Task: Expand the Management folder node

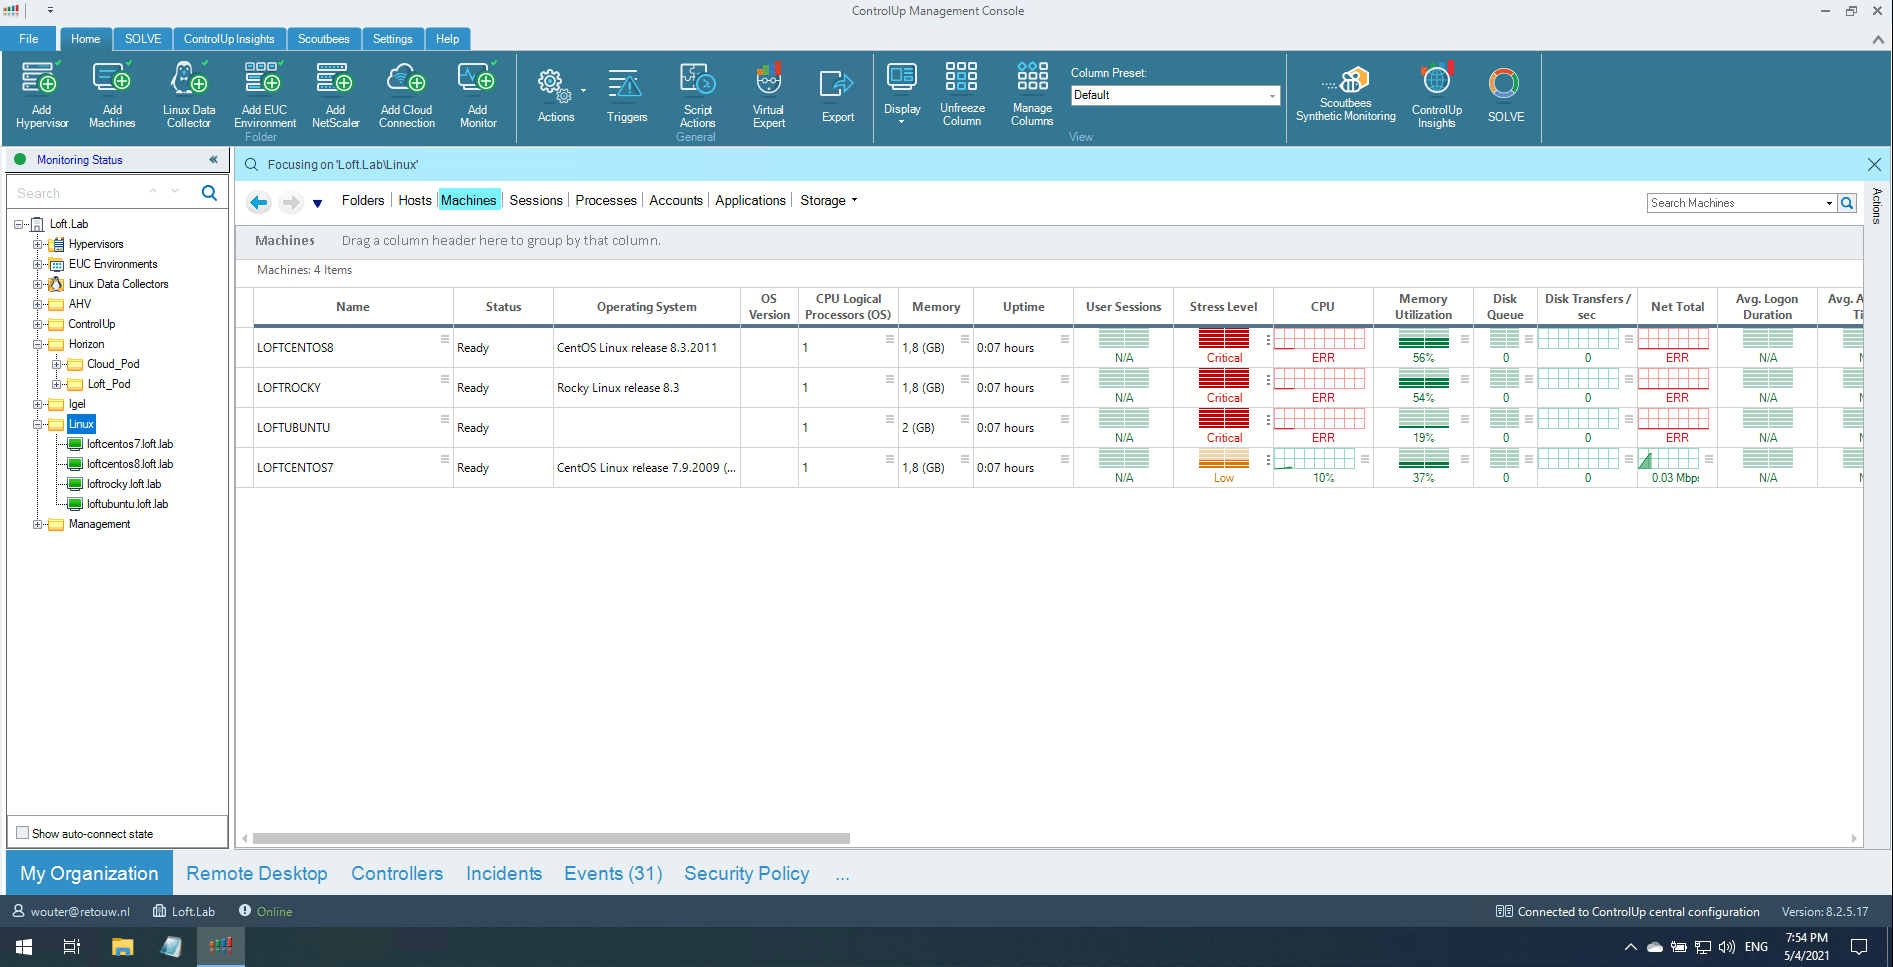Action: pyautogui.click(x=38, y=524)
